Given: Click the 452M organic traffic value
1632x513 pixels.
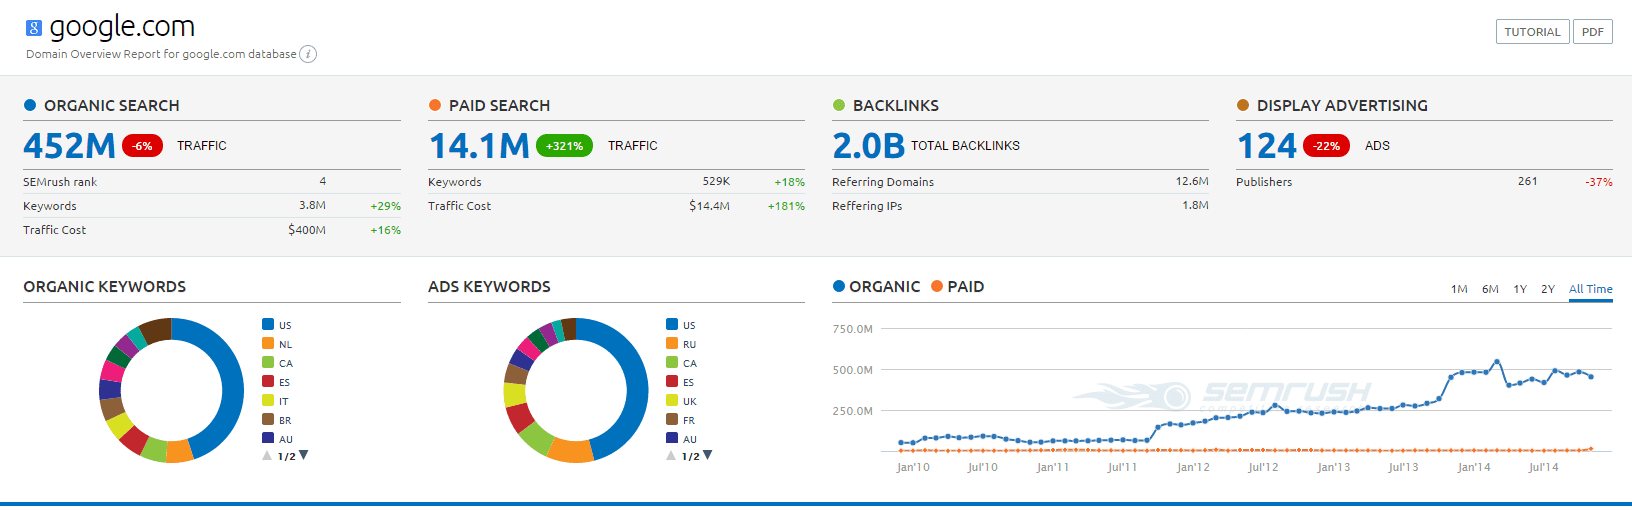Looking at the screenshot, I should [x=70, y=146].
